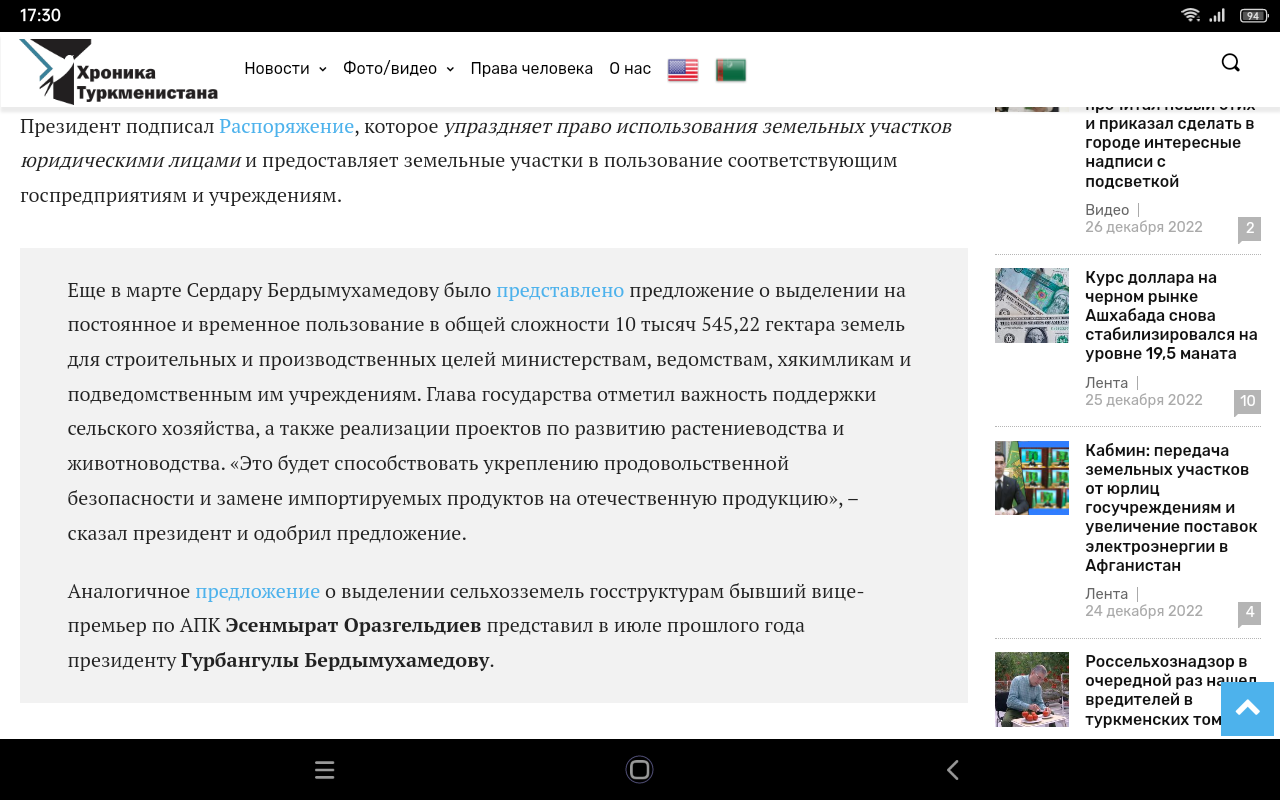The width and height of the screenshot is (1280, 800).
Task: Click the date 24 декабря 2022
Action: click(x=1144, y=611)
